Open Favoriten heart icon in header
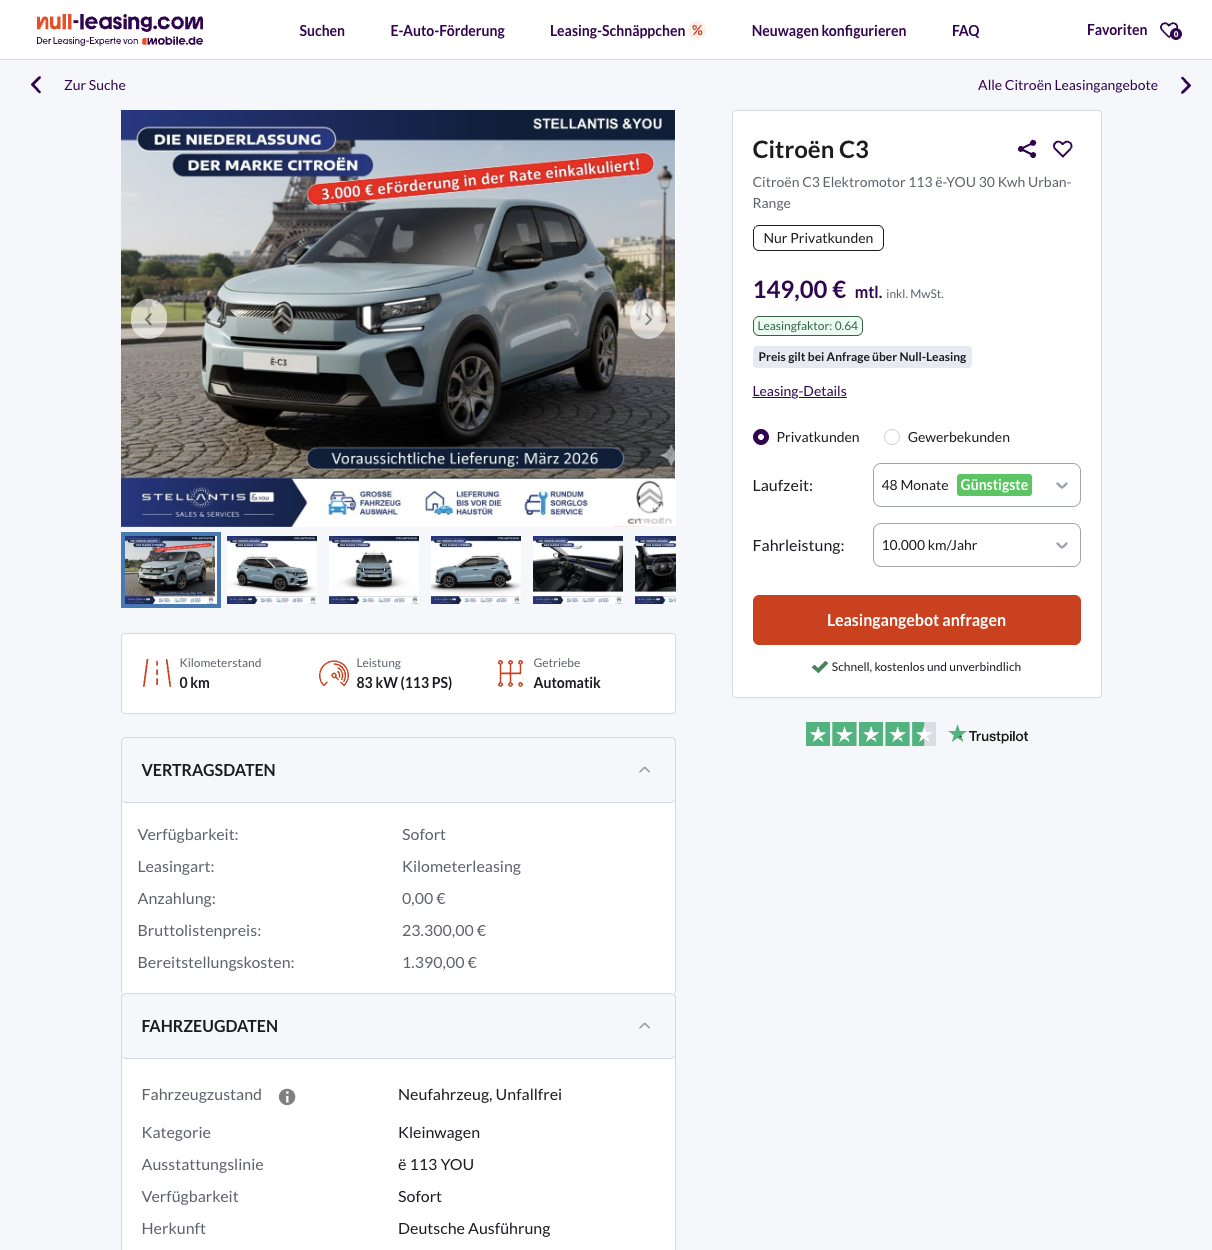 coord(1170,31)
